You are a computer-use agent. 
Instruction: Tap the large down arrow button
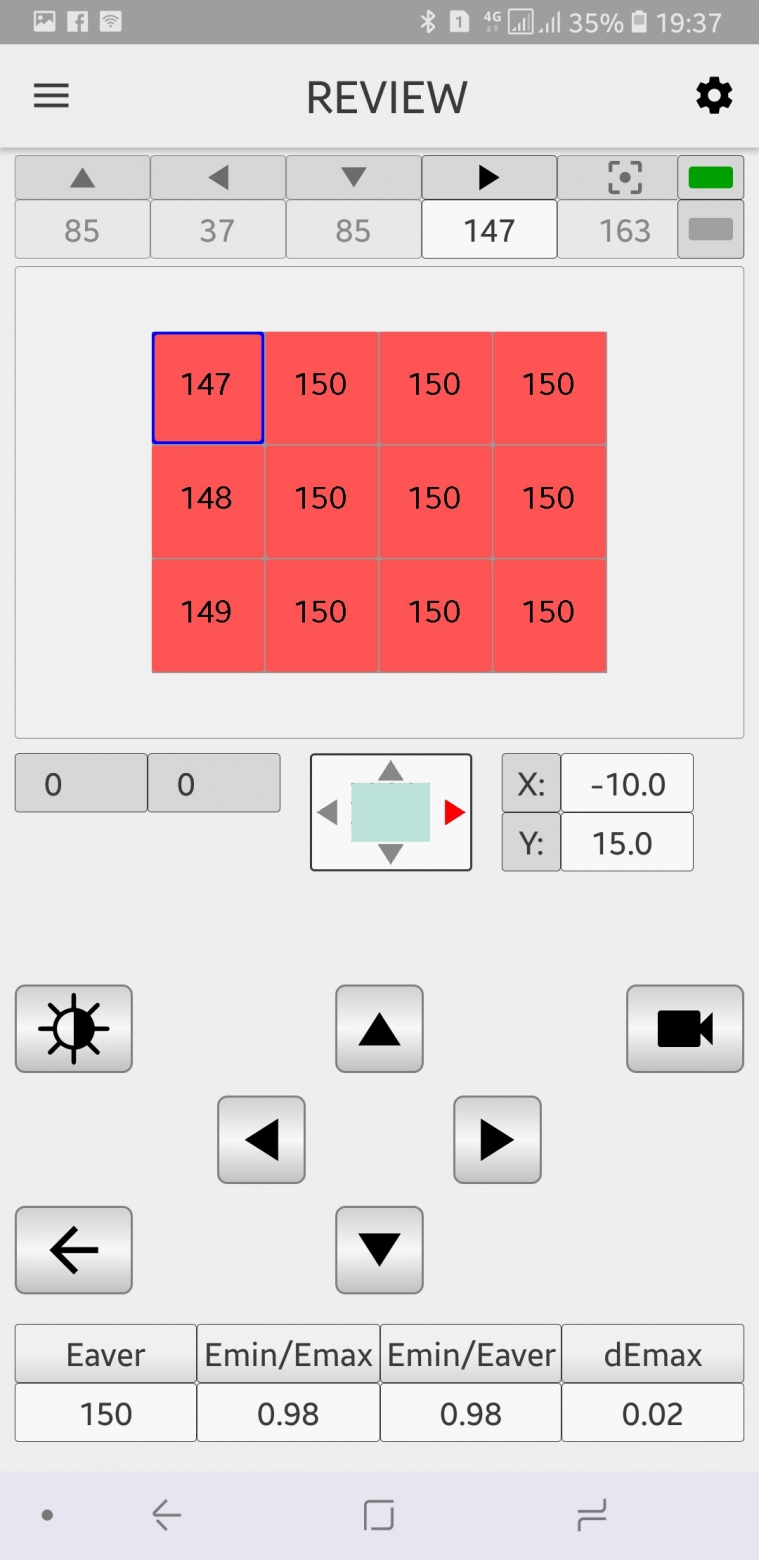(379, 1250)
